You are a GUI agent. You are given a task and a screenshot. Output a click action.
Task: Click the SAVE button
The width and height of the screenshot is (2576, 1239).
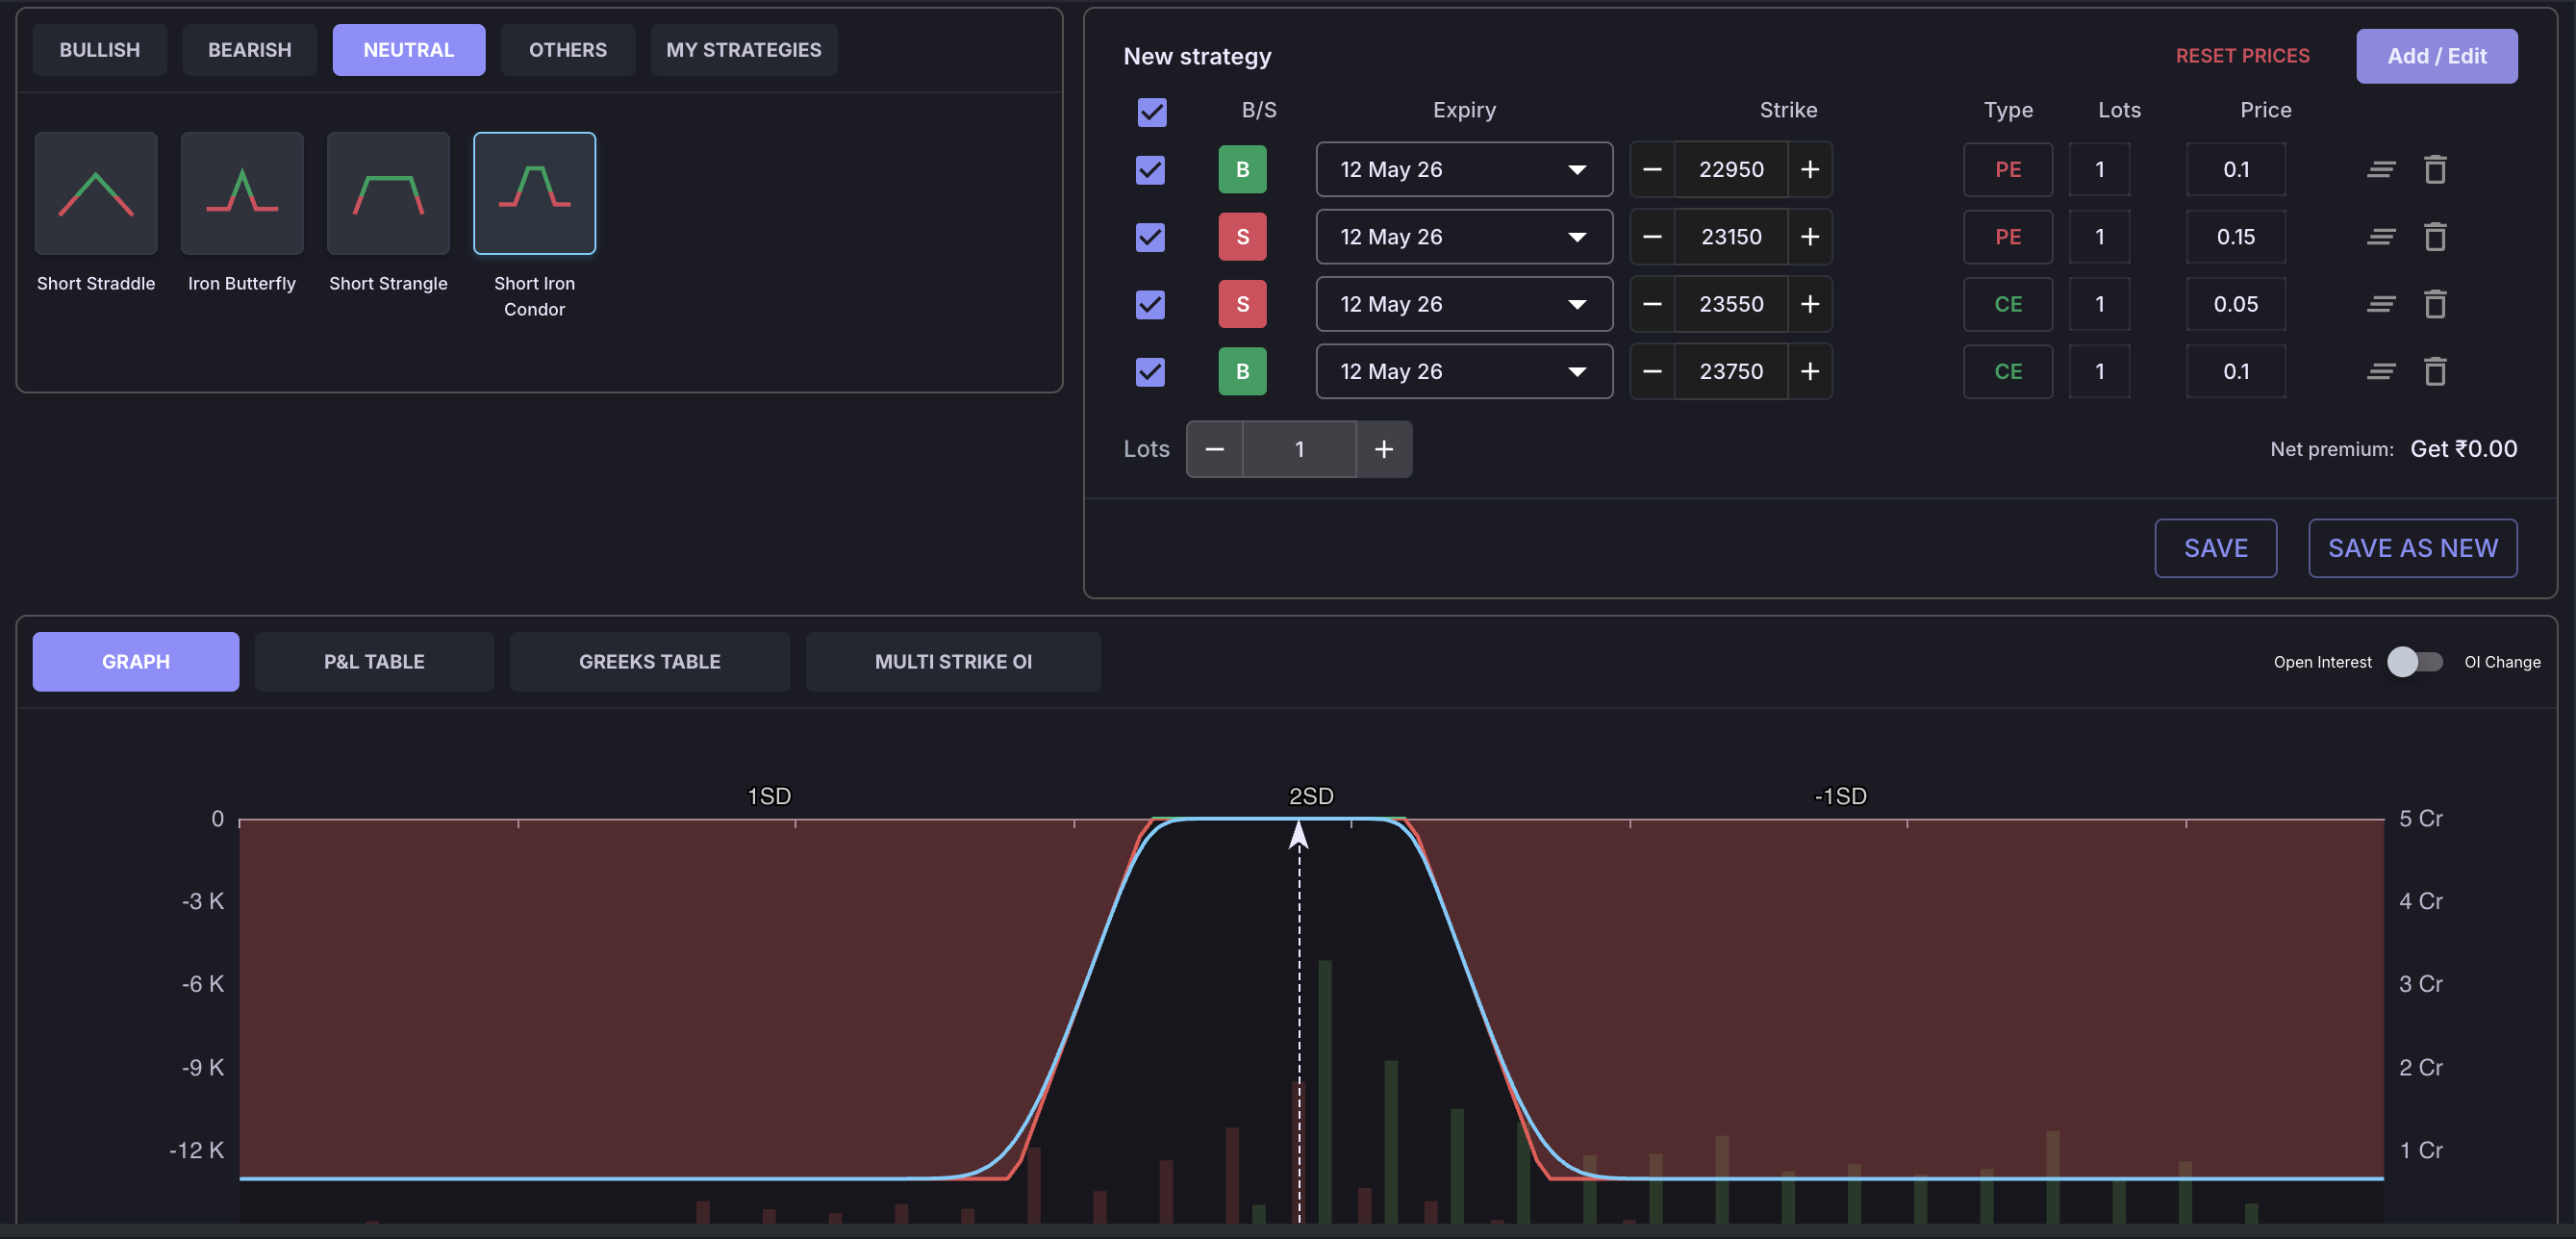pos(2216,548)
